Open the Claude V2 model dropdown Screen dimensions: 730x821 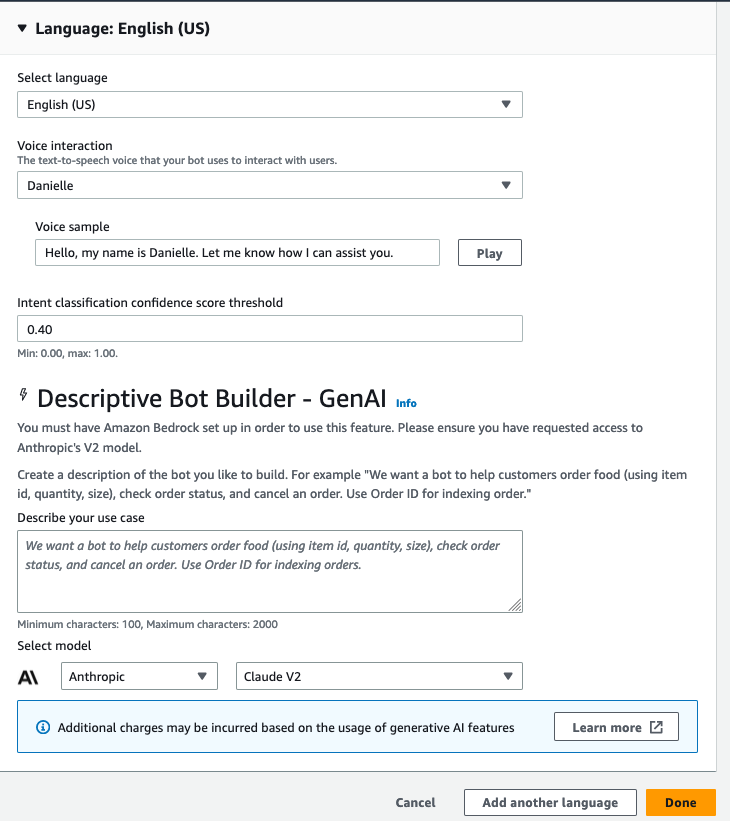point(379,676)
